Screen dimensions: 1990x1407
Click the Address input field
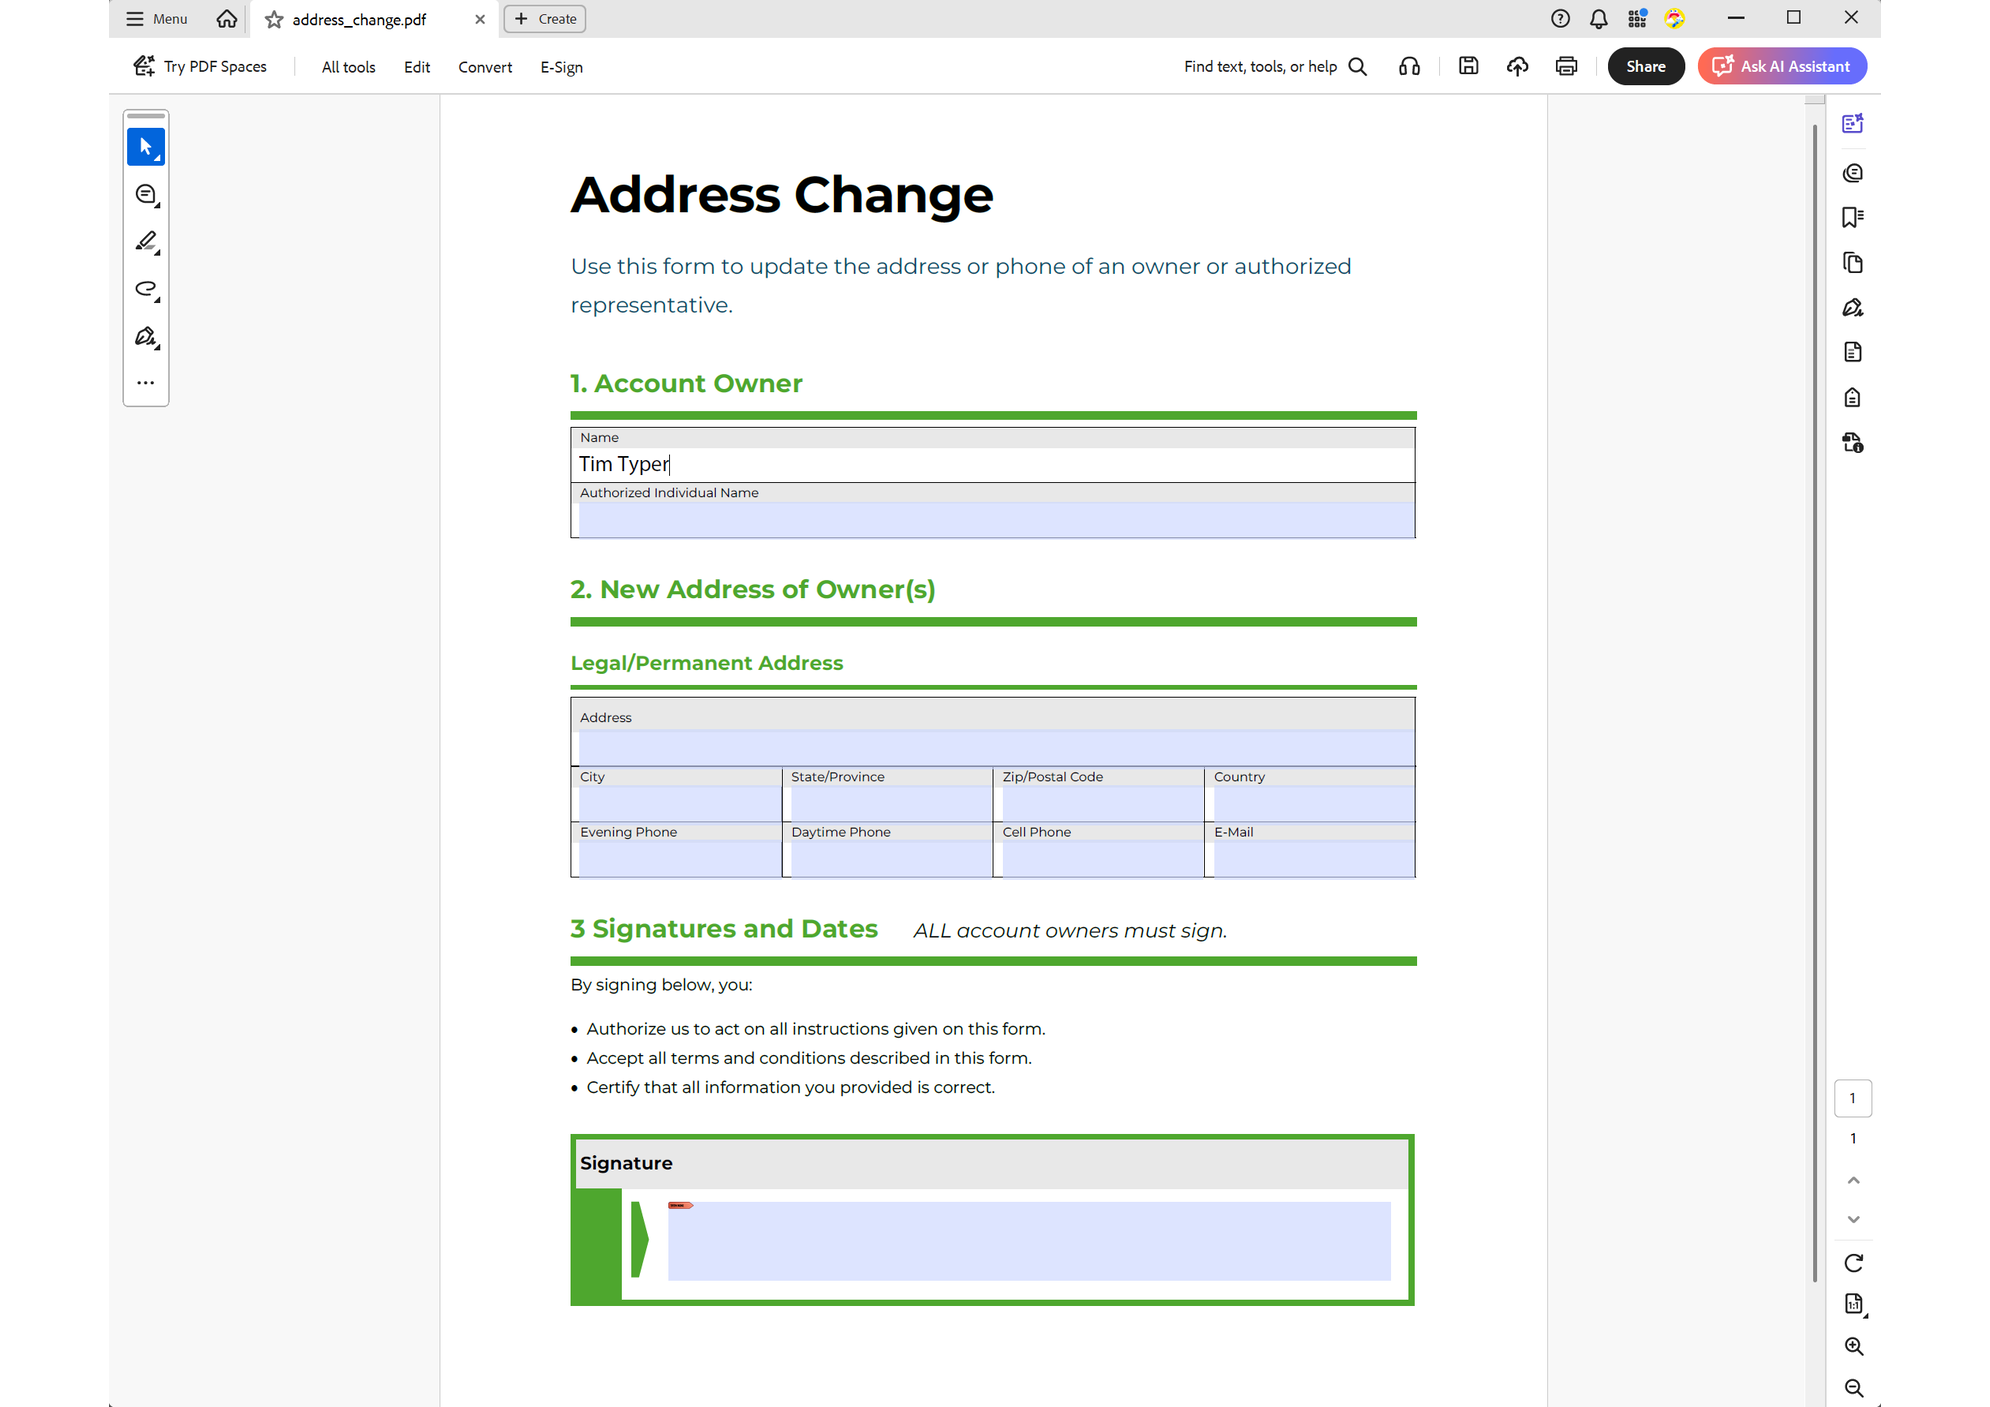click(x=996, y=748)
